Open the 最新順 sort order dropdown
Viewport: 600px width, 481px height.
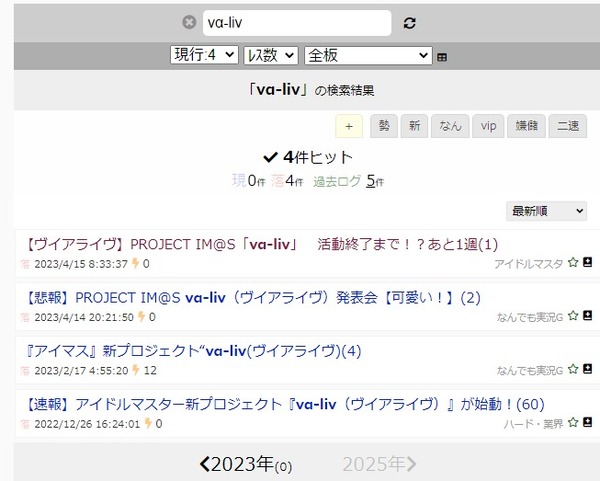tap(546, 211)
